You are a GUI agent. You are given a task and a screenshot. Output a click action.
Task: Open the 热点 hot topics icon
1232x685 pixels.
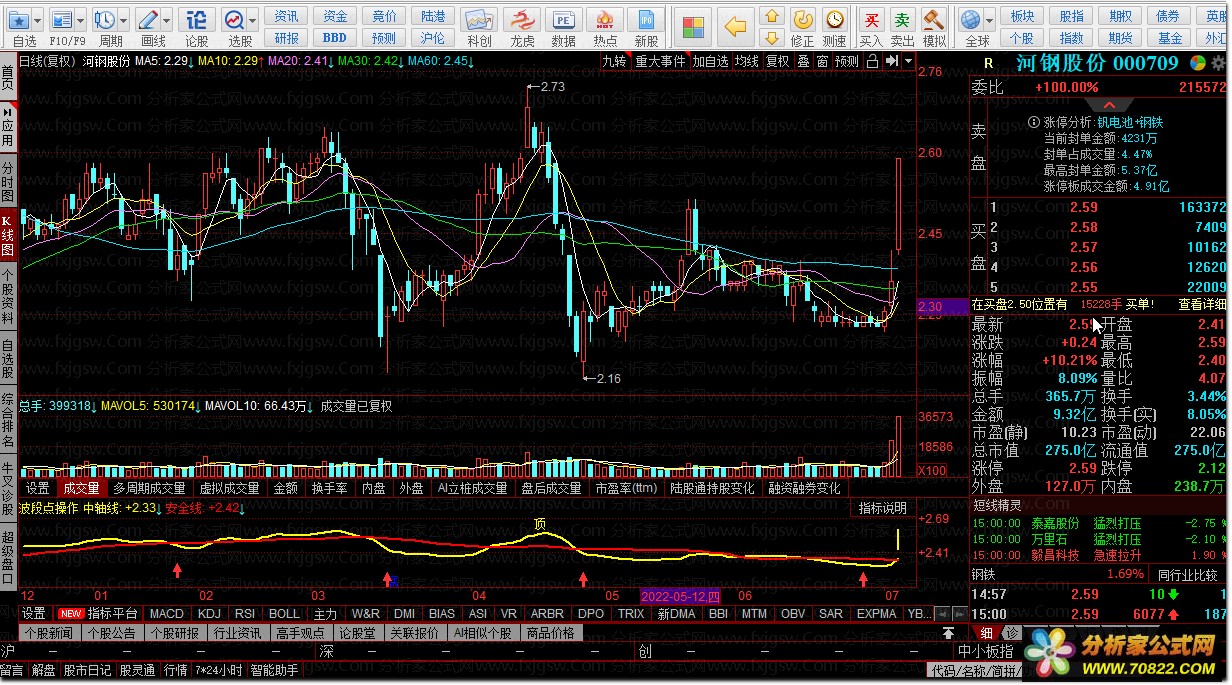[x=605, y=20]
